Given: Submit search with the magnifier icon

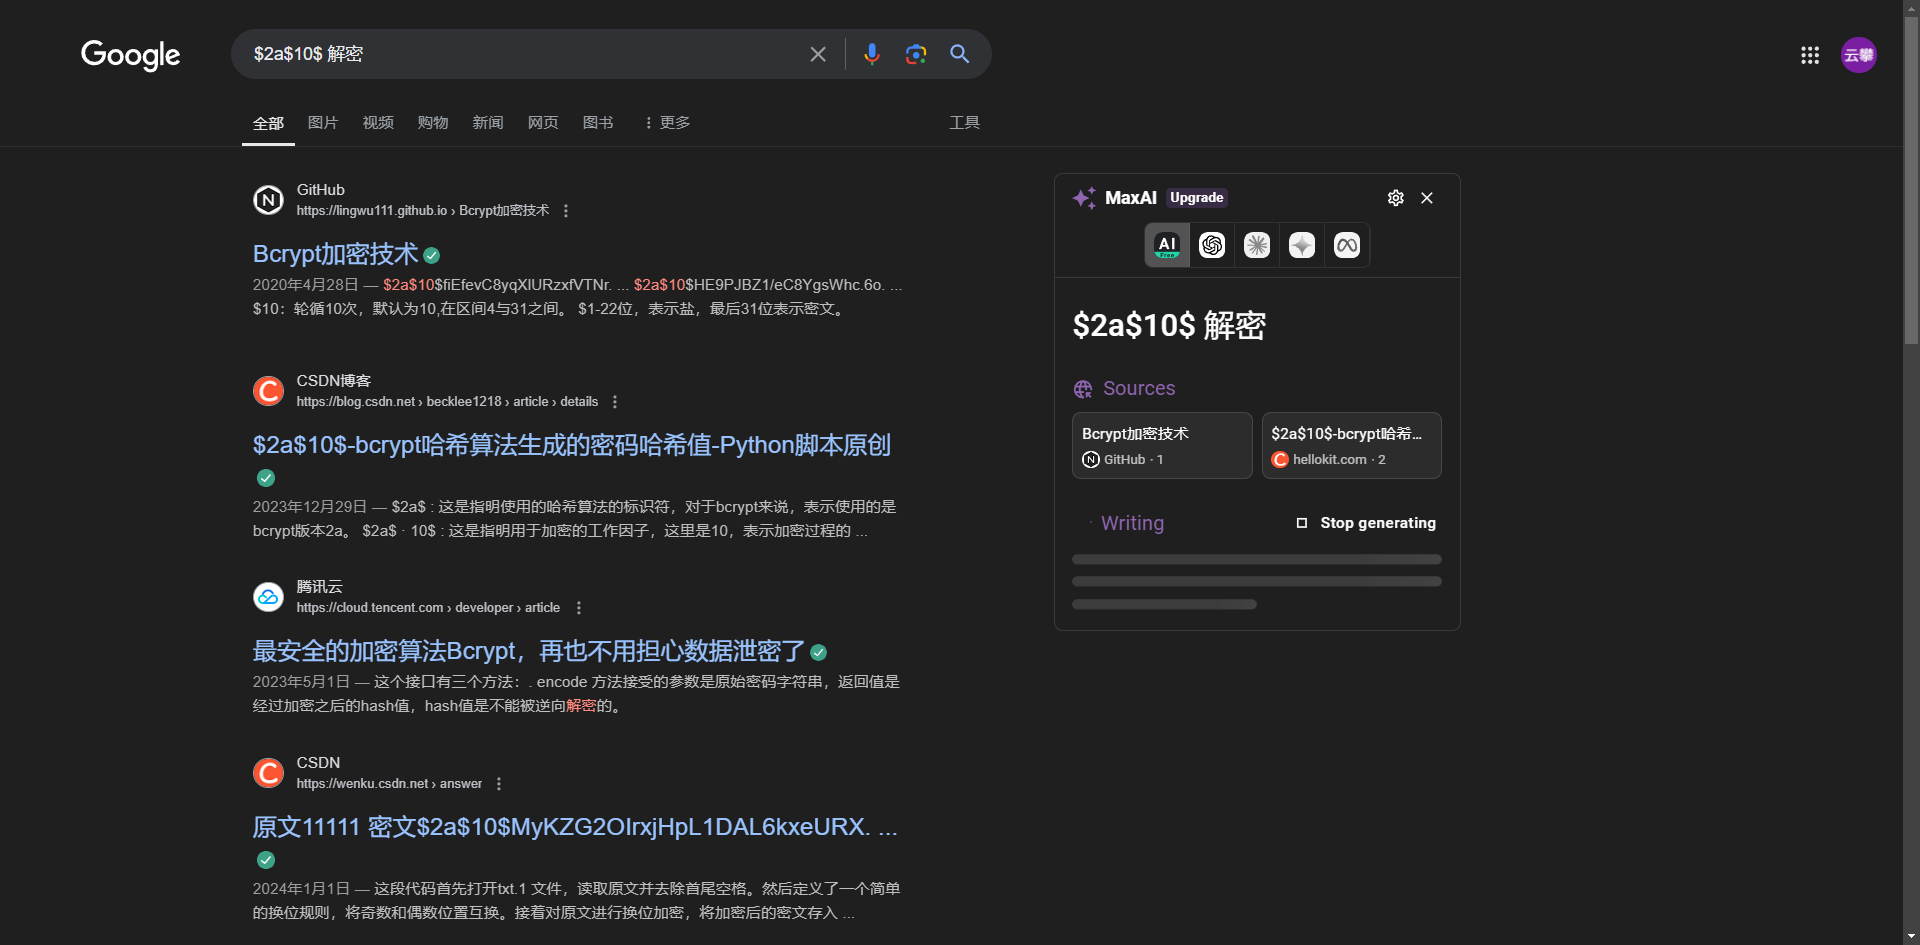Looking at the screenshot, I should pyautogui.click(x=960, y=54).
